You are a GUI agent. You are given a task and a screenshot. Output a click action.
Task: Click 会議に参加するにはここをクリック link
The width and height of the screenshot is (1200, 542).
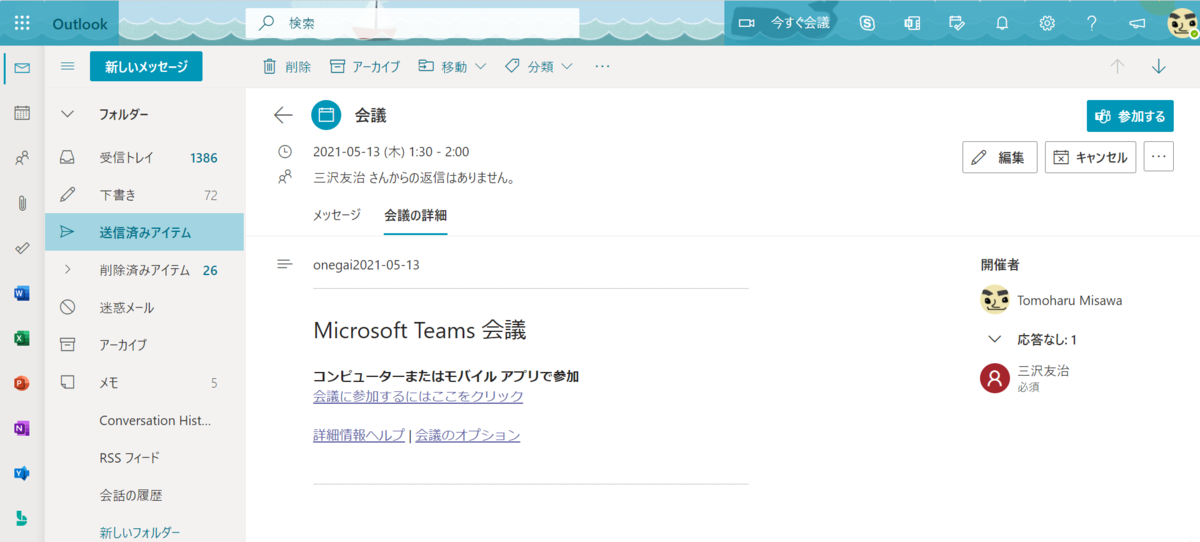[x=418, y=396]
